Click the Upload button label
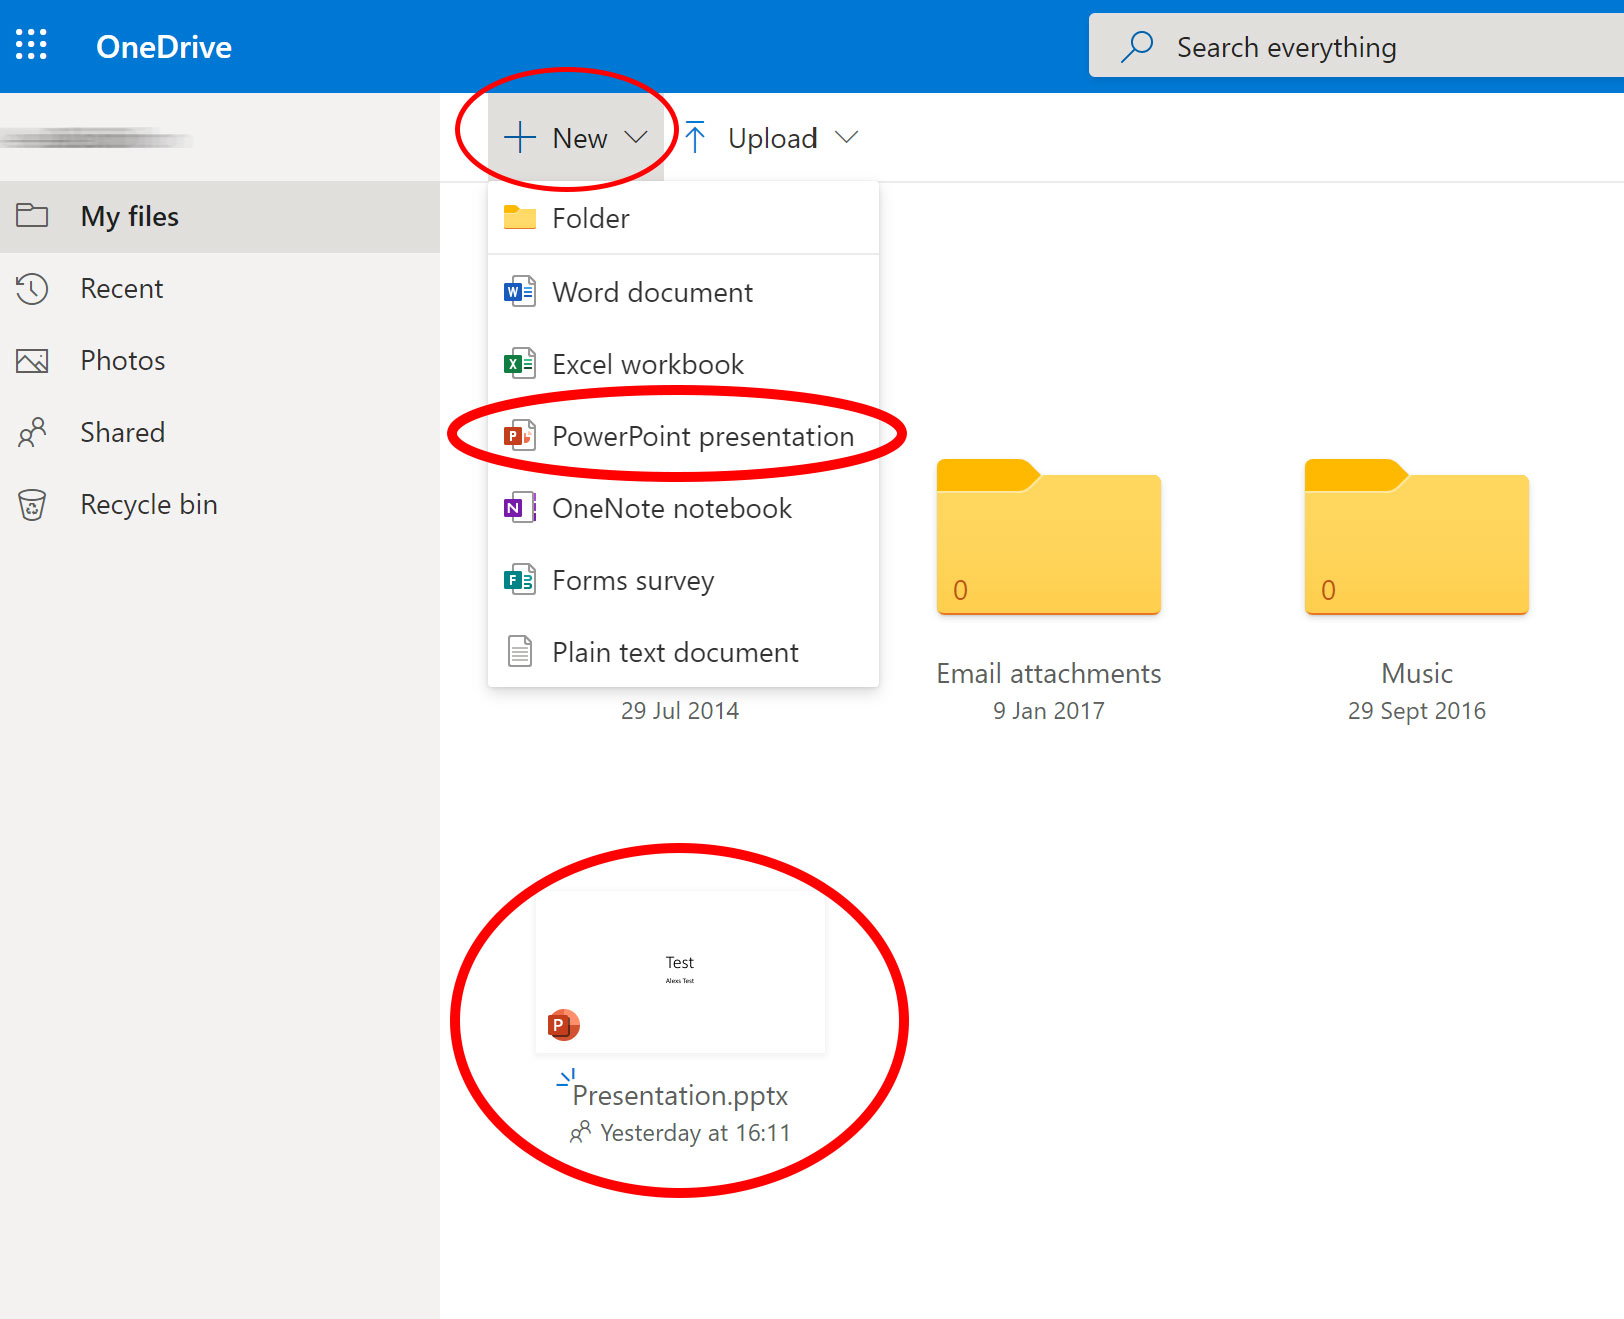1624x1319 pixels. click(x=773, y=138)
